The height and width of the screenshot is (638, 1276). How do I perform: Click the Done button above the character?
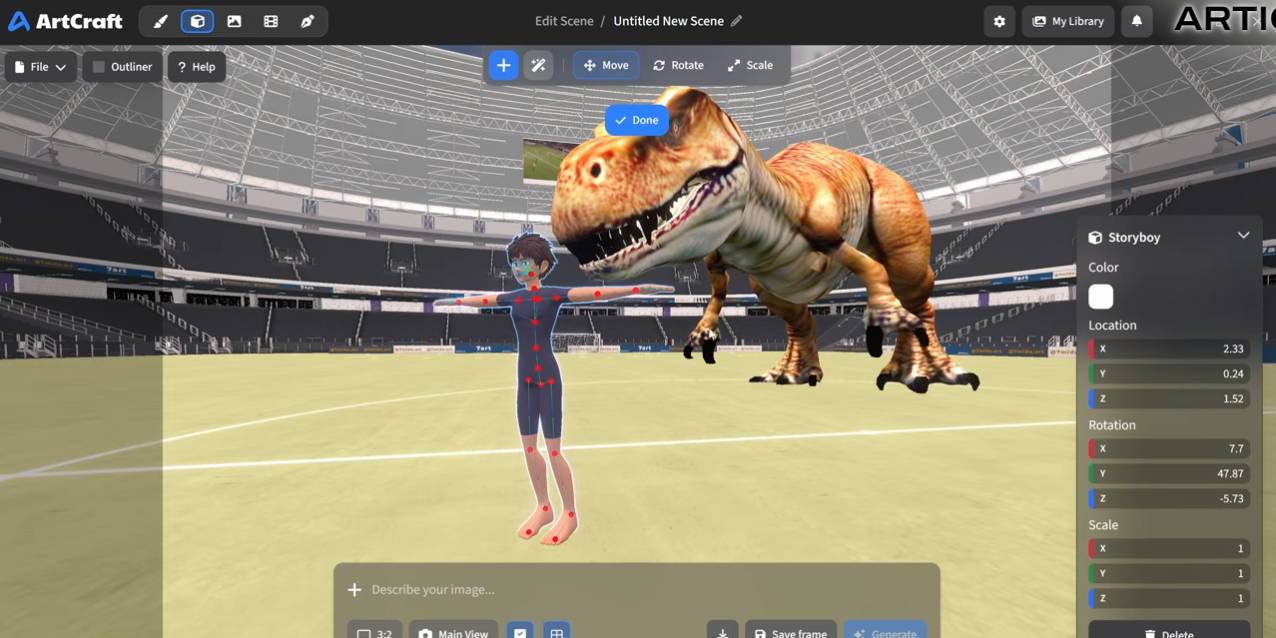point(637,120)
